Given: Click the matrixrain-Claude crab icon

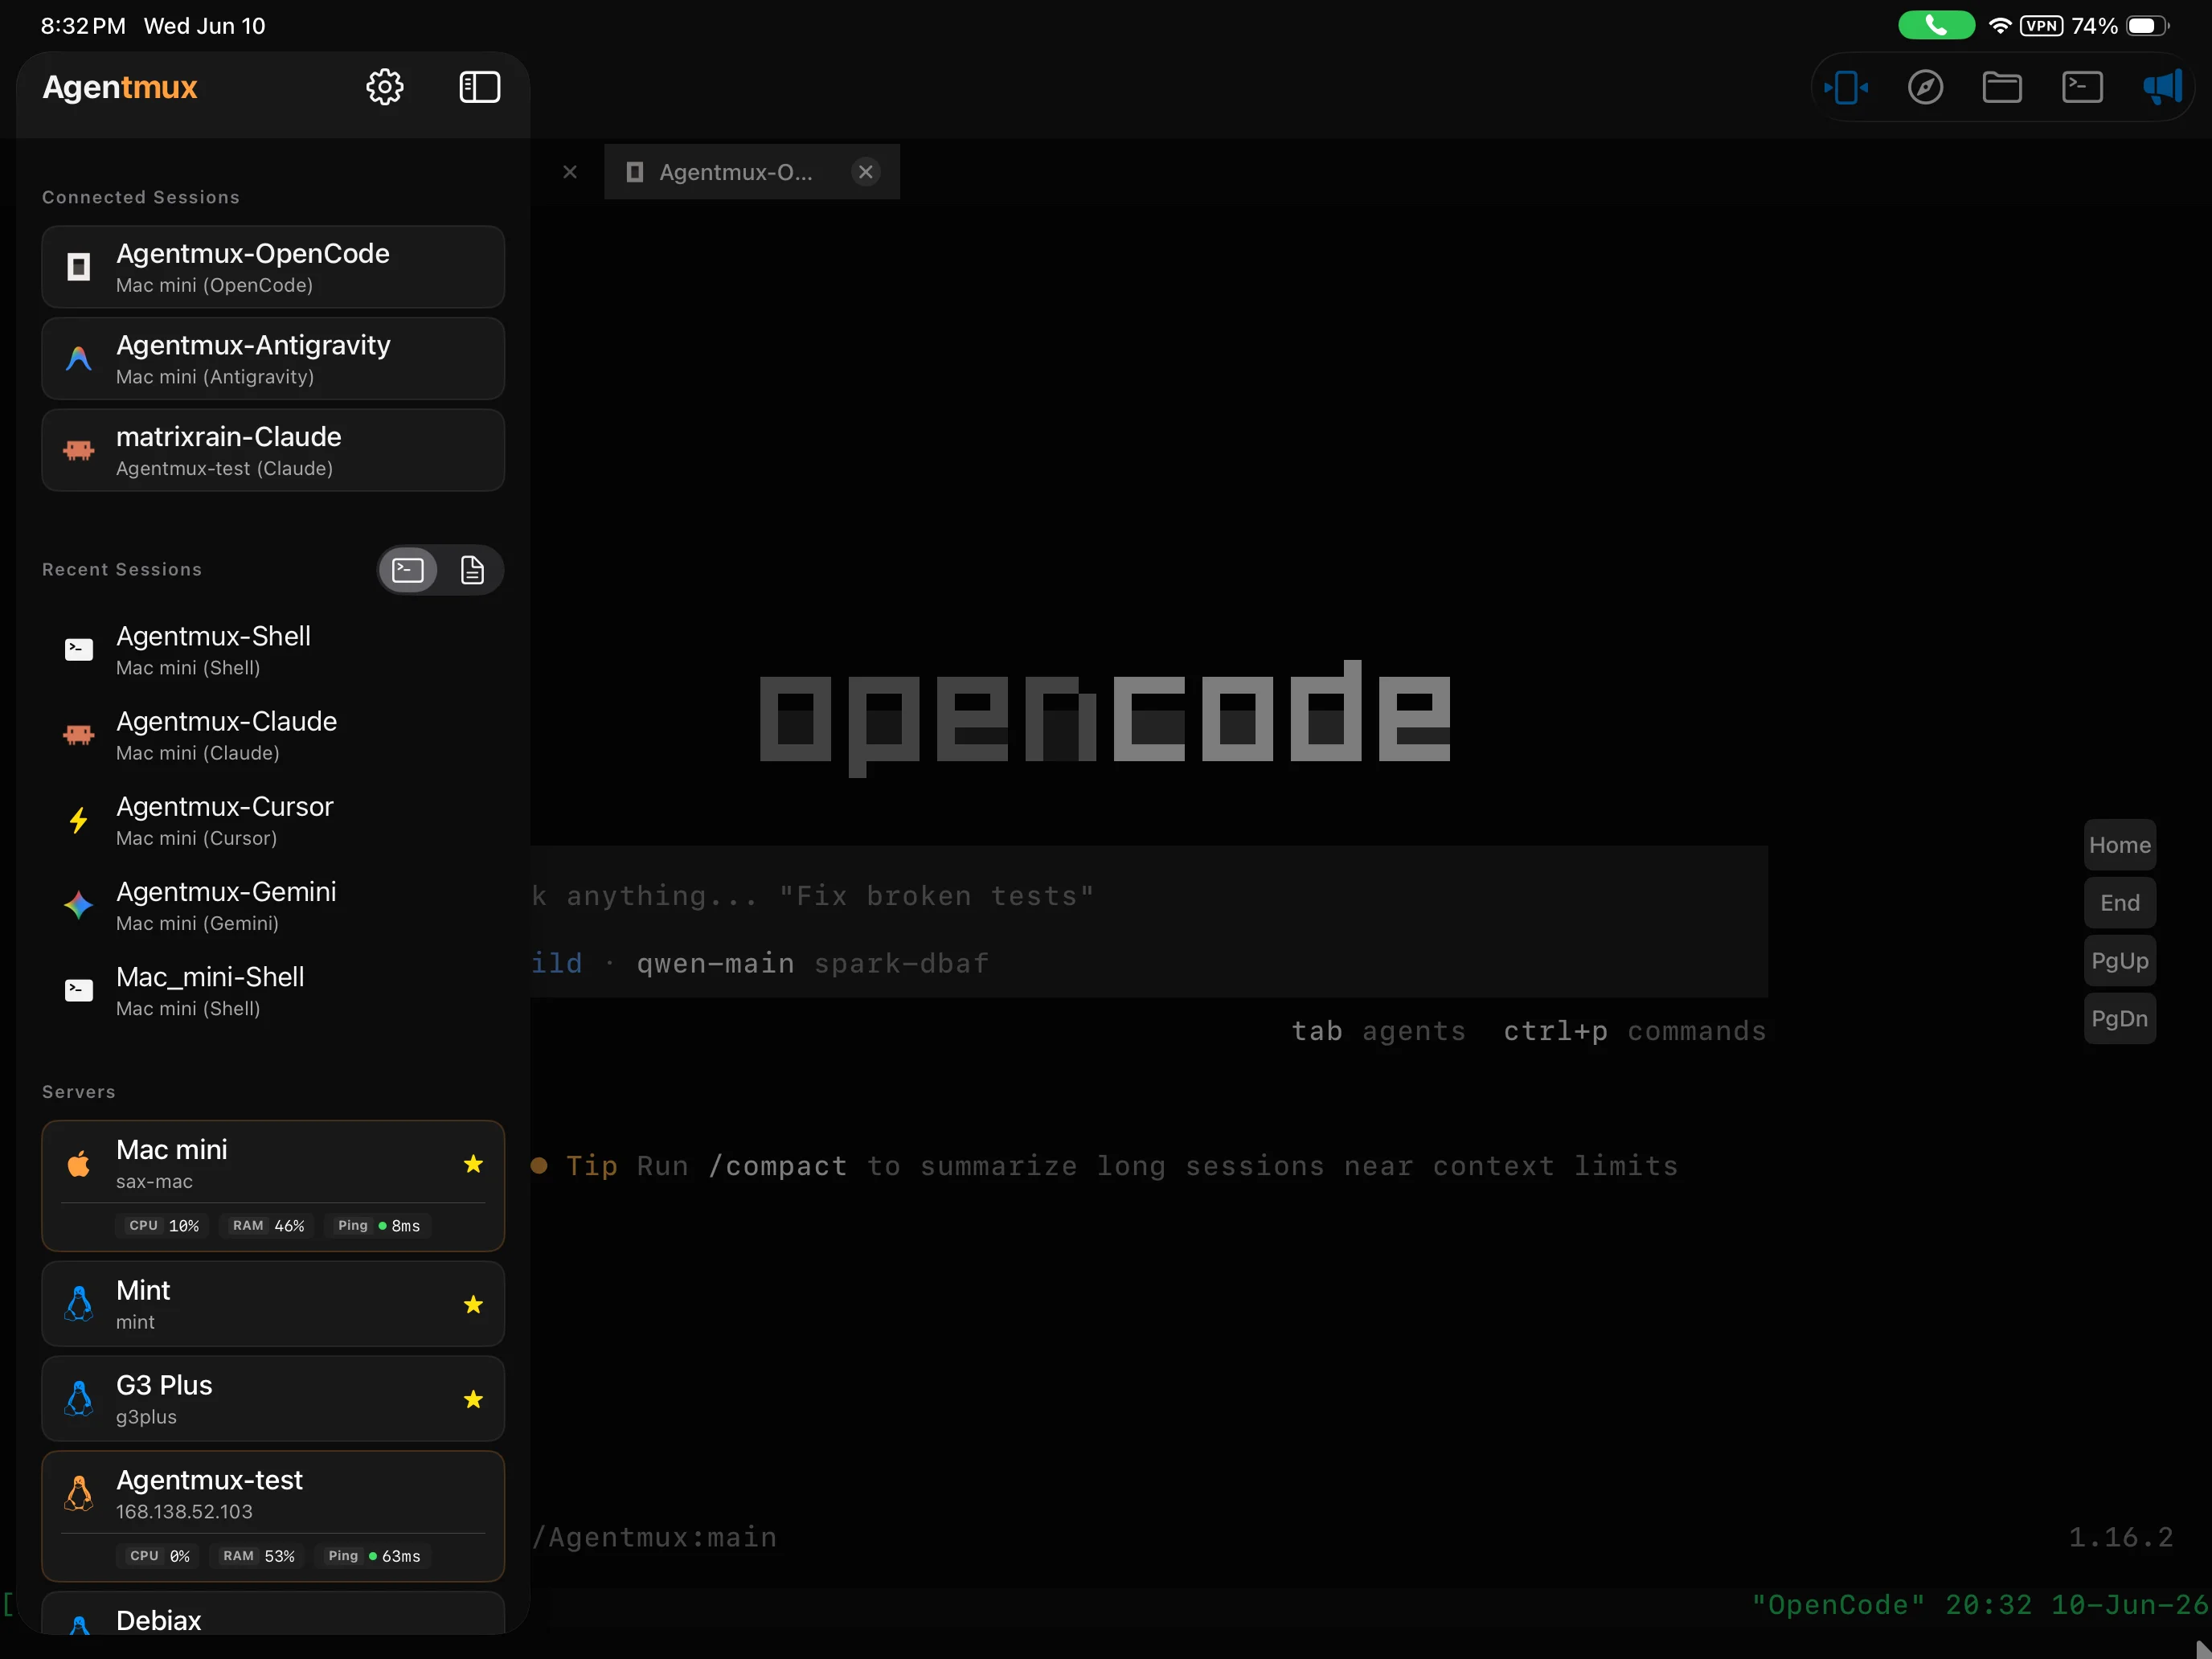Looking at the screenshot, I should 79,450.
